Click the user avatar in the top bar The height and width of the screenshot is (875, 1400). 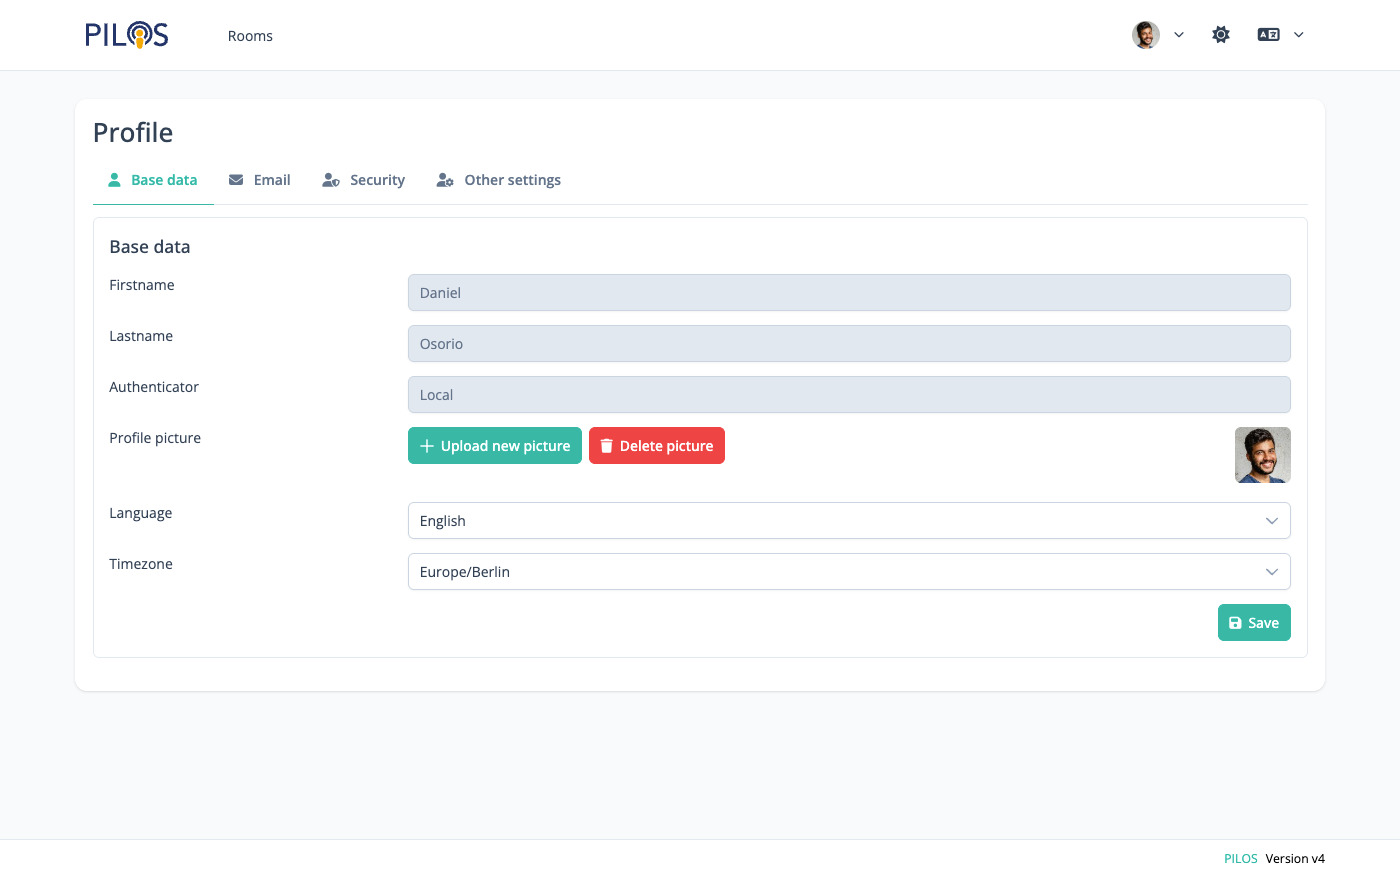1145,35
